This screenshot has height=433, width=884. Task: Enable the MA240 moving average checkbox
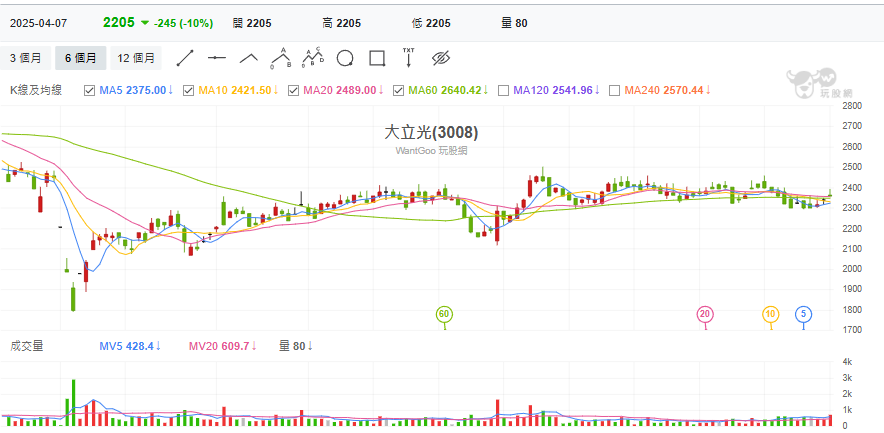[x=614, y=90]
